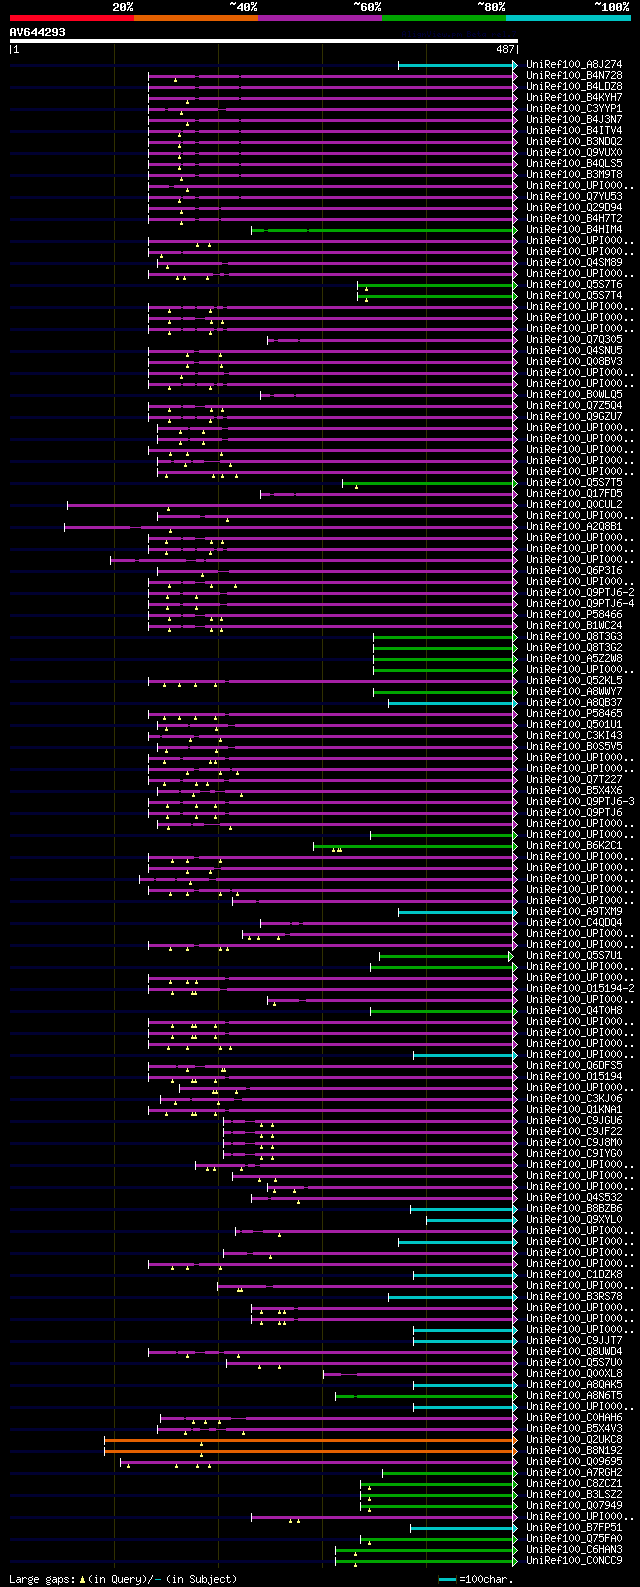Open UniRef100_Q29D94 entry

click(x=574, y=208)
